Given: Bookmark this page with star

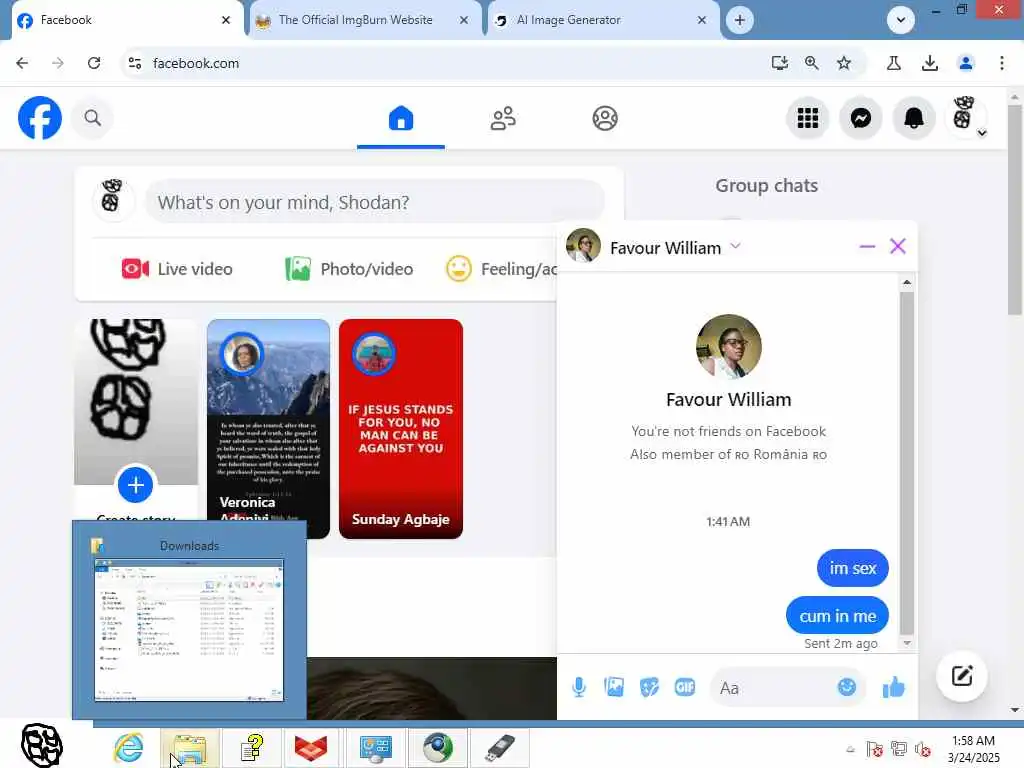Looking at the screenshot, I should pyautogui.click(x=844, y=63).
